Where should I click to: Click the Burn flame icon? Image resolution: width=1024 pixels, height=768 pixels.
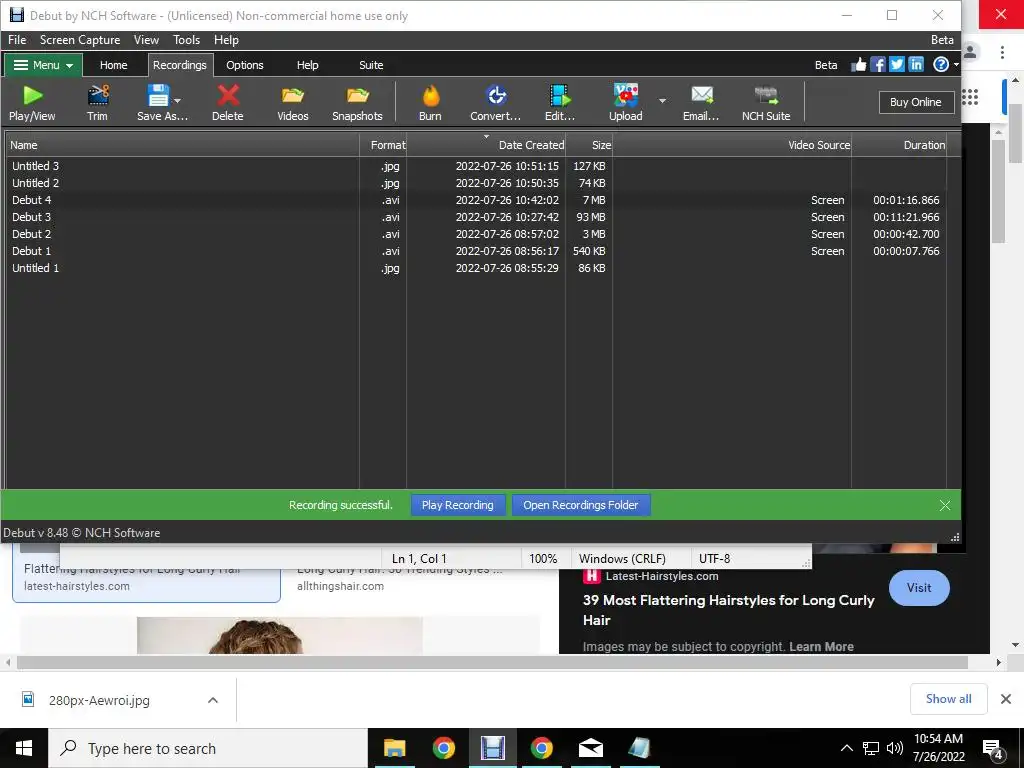(430, 95)
